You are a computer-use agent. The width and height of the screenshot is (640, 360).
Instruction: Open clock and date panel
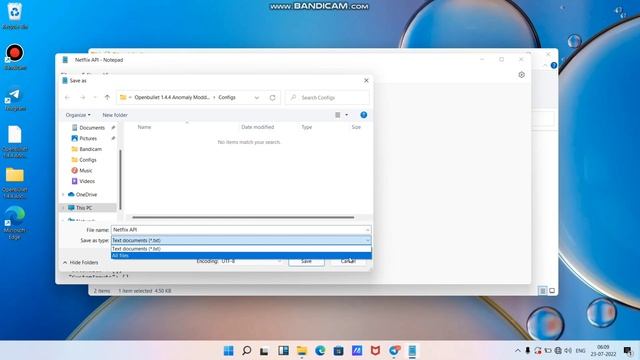(603, 351)
